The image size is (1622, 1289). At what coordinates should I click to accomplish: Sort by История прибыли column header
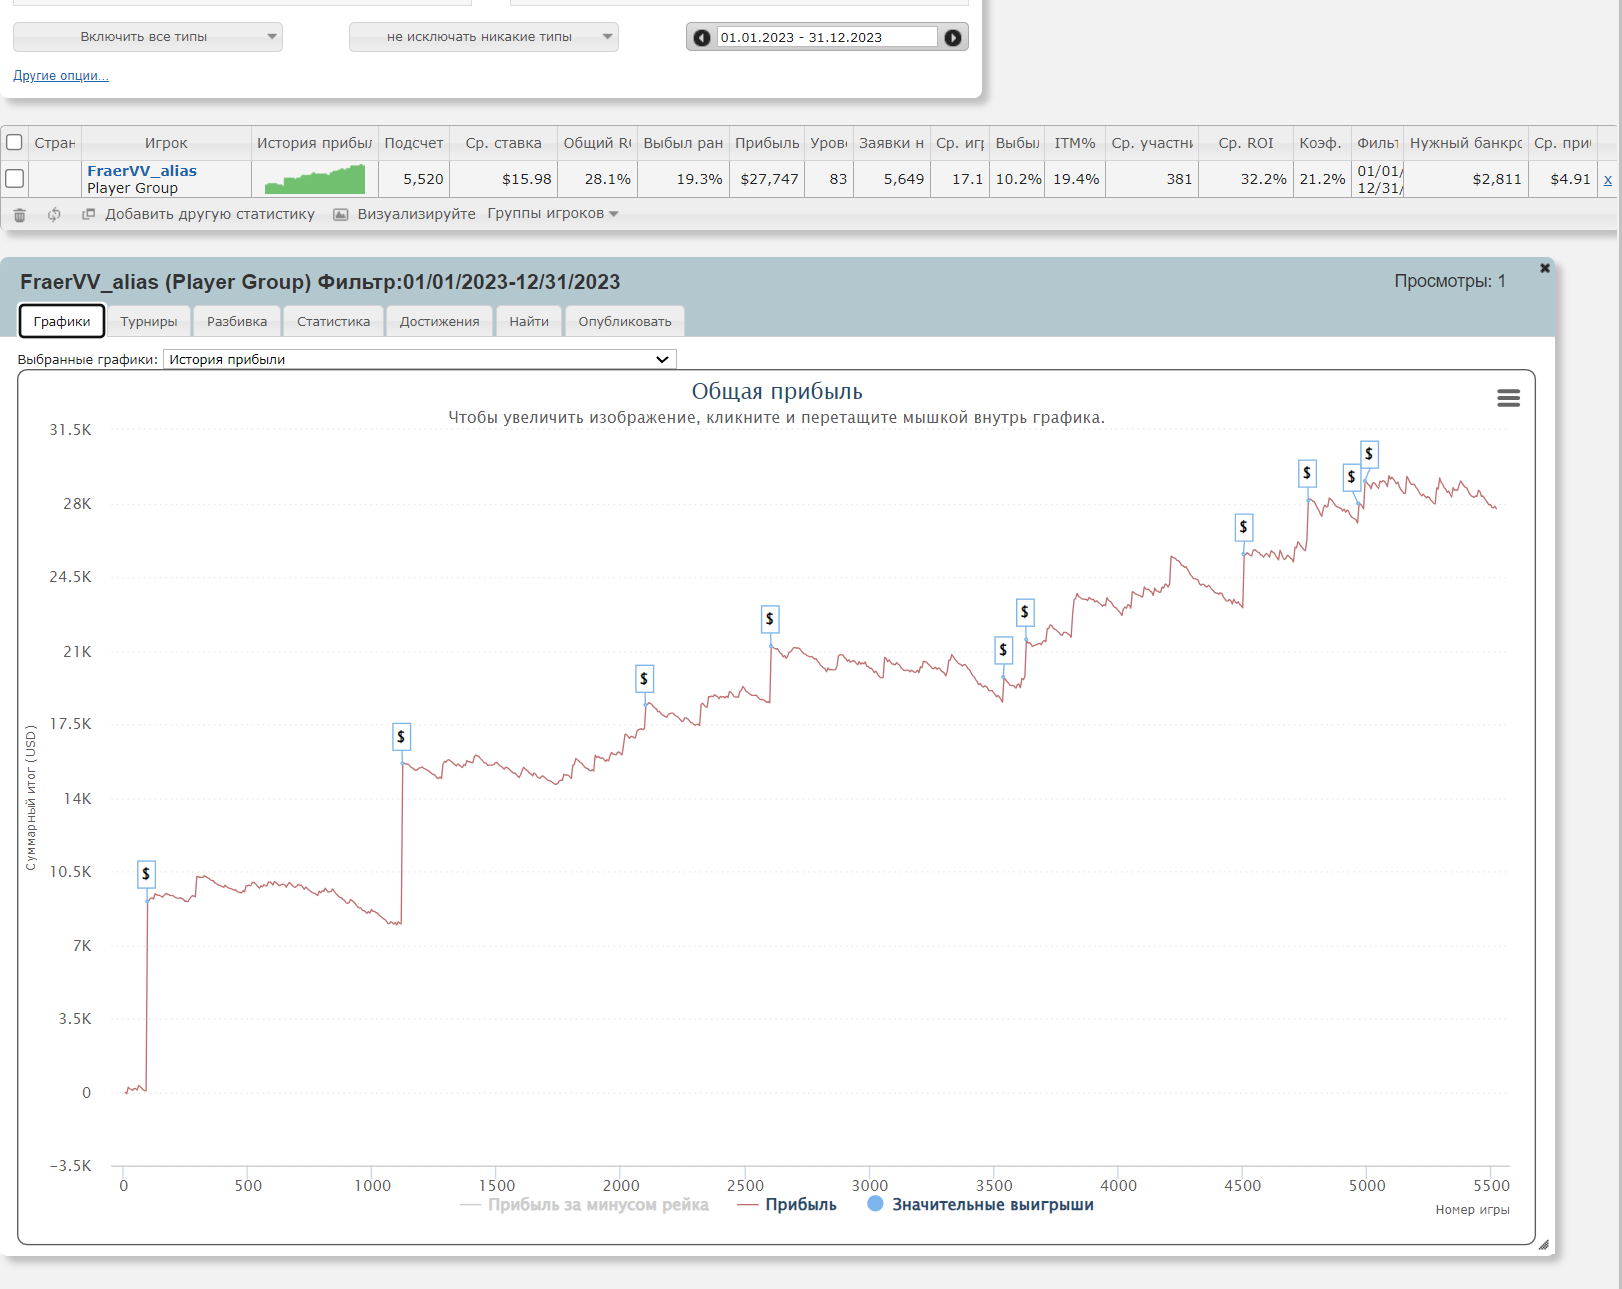pyautogui.click(x=315, y=143)
